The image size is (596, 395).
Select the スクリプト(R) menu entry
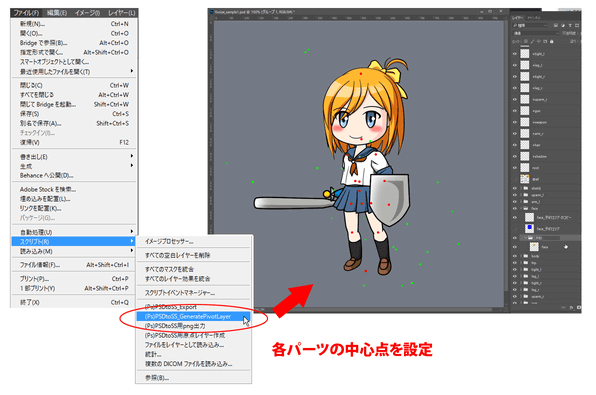[74, 241]
